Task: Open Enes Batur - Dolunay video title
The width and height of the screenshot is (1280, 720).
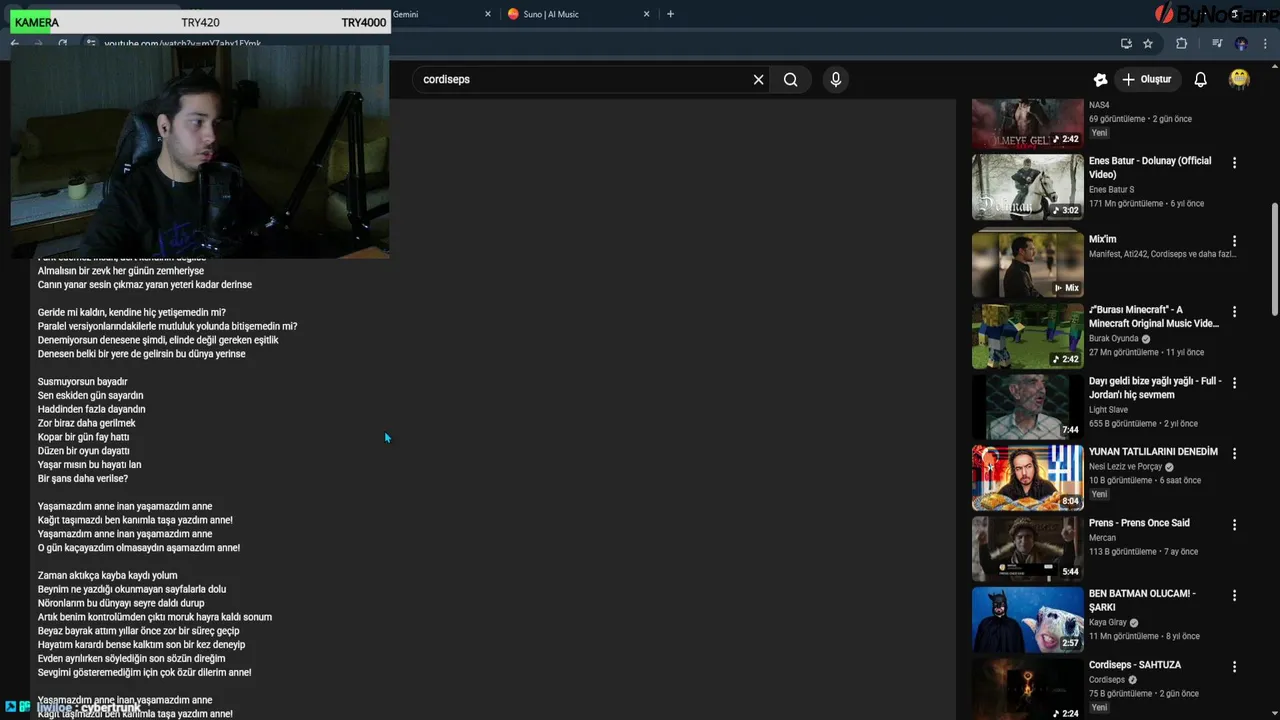Action: 1150,168
